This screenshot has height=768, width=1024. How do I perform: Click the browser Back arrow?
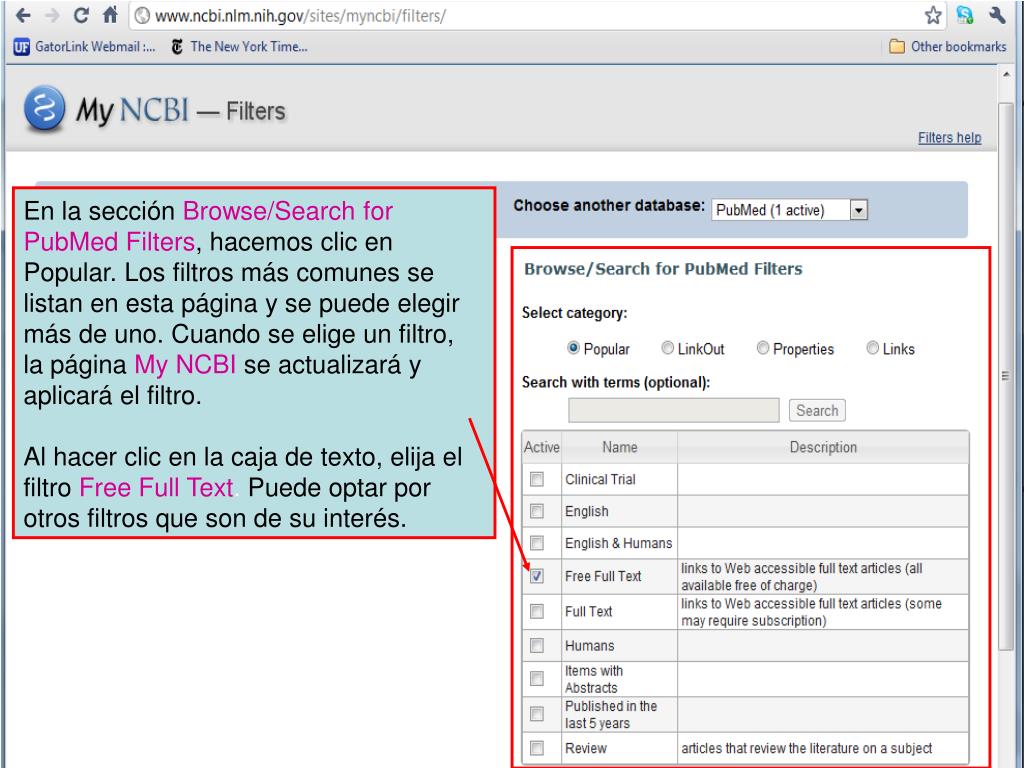[x=23, y=15]
